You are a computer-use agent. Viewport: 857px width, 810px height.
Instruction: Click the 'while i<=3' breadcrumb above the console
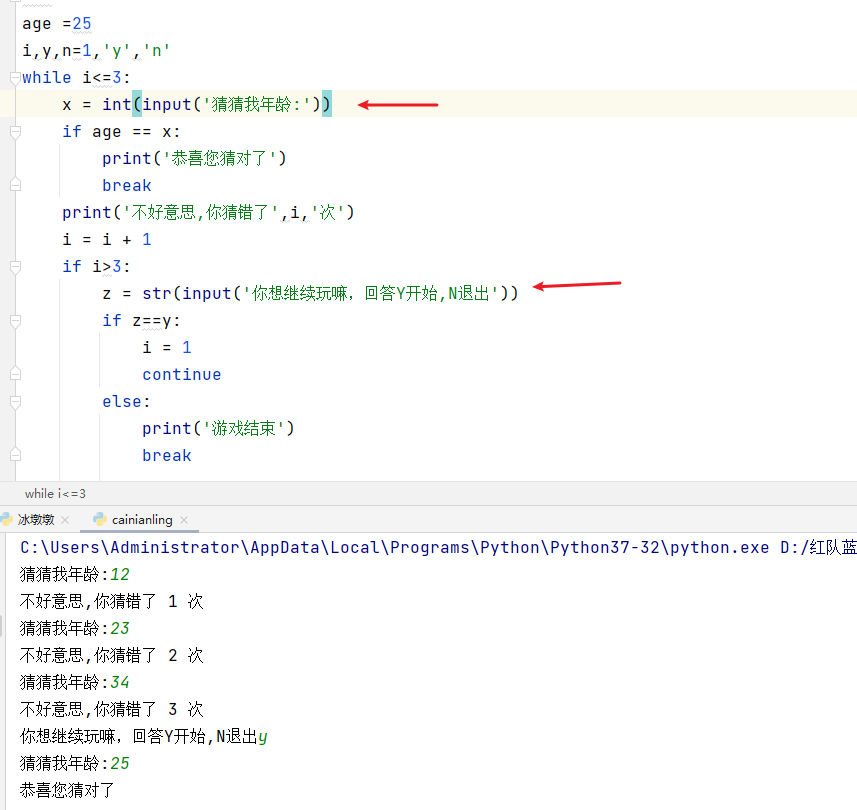click(53, 493)
